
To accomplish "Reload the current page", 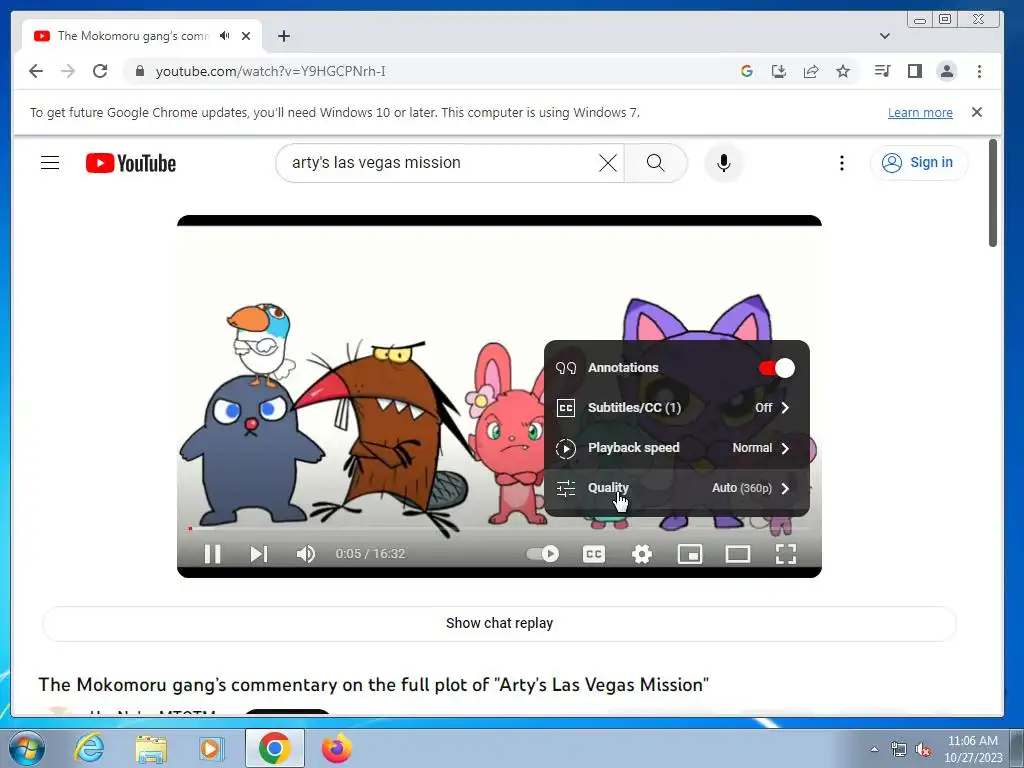I will click(100, 71).
